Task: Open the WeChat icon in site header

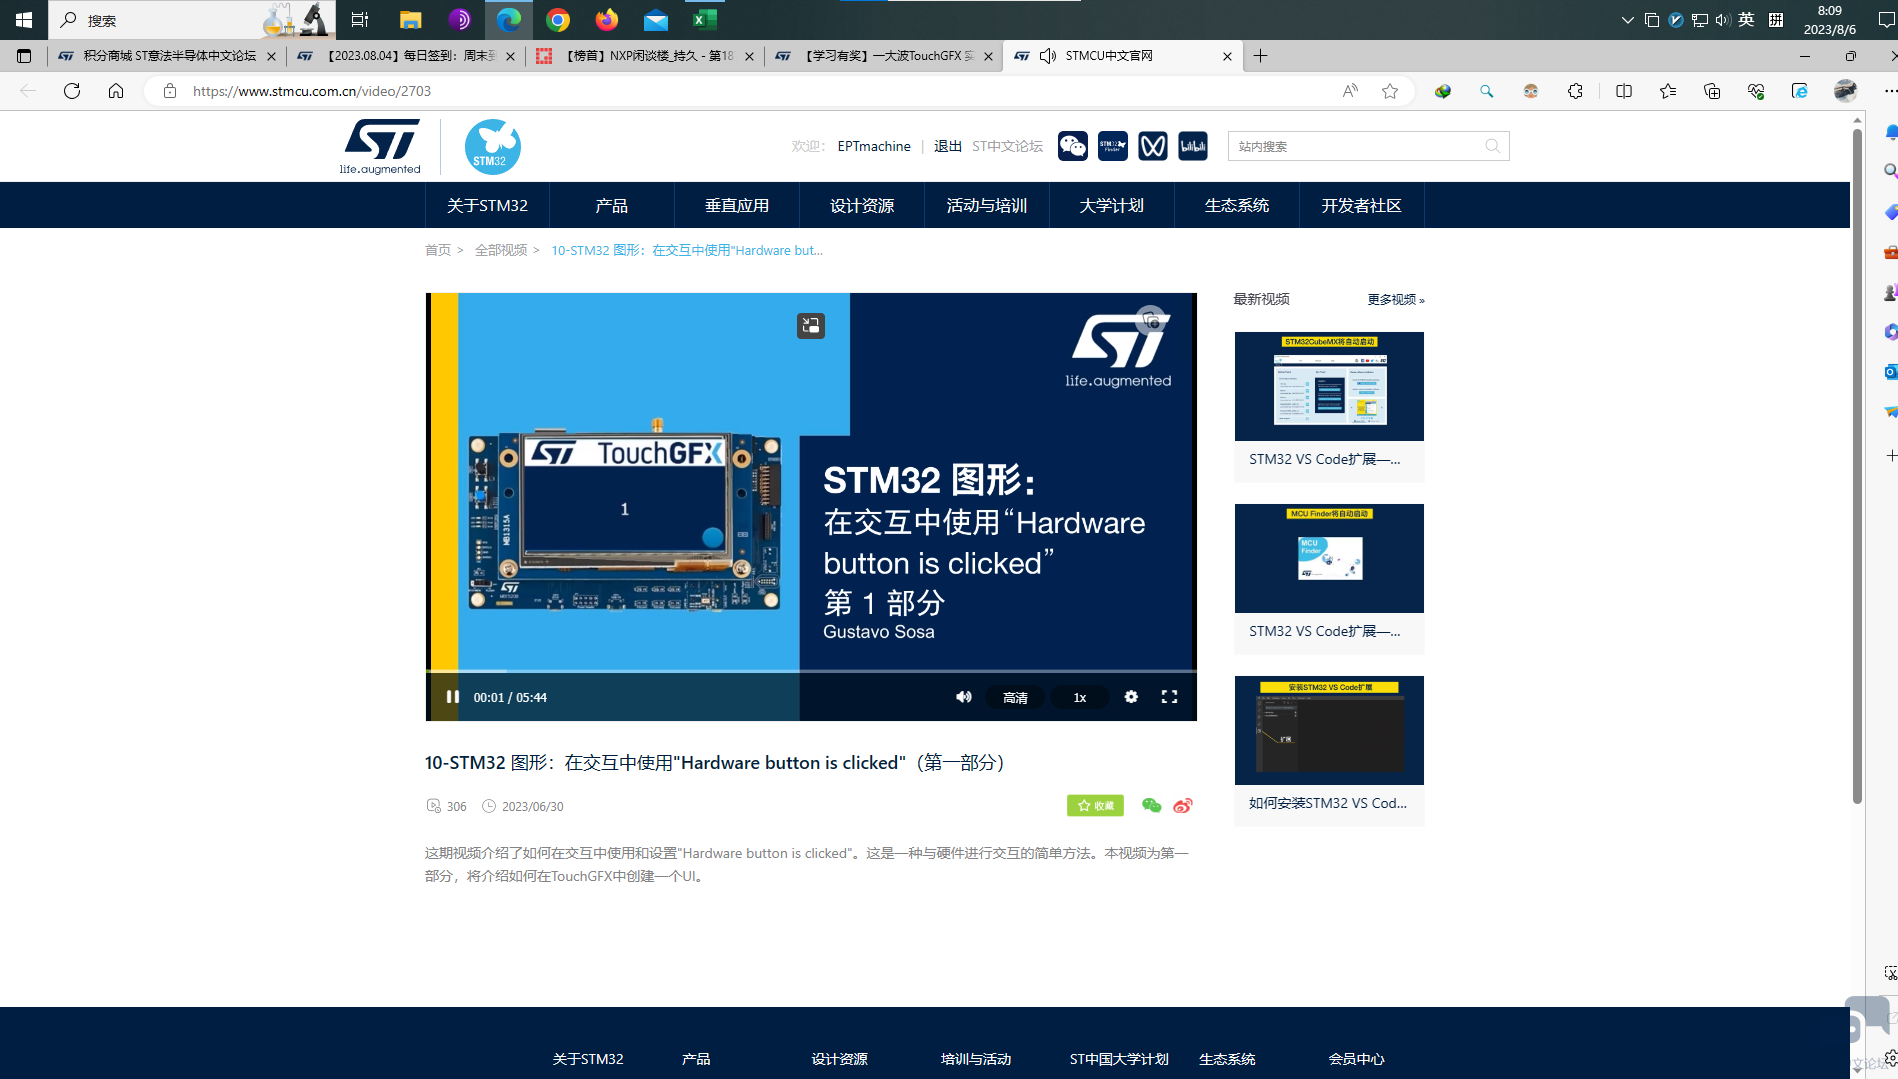Action: [x=1073, y=146]
